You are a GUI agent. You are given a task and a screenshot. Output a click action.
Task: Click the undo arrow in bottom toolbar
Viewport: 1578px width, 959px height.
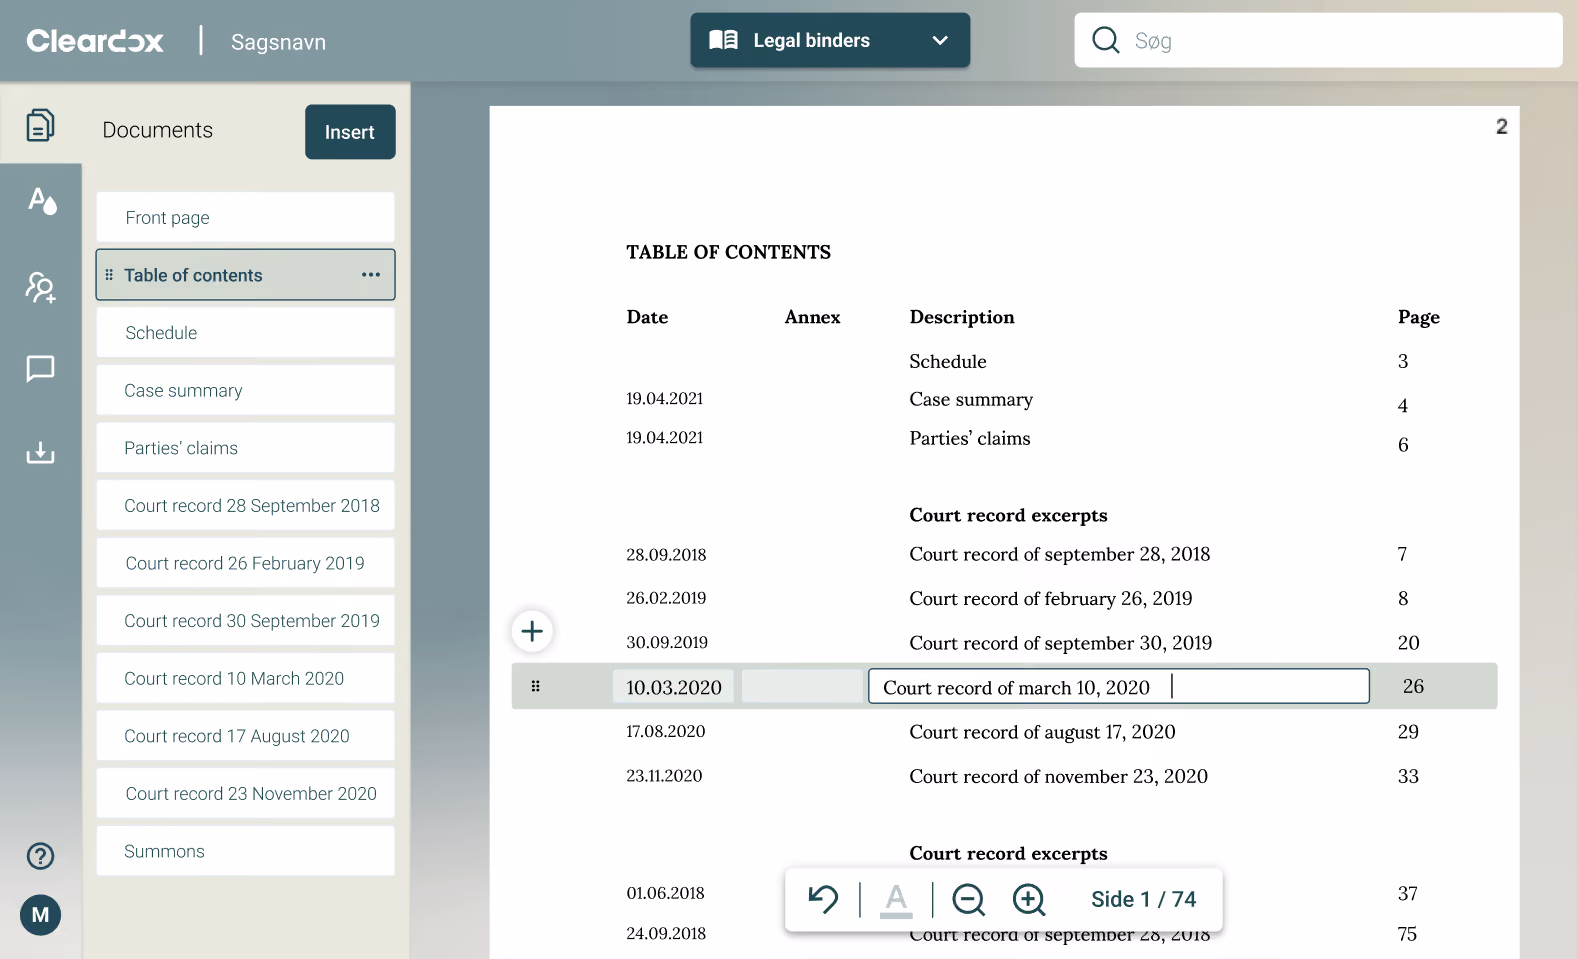point(823,899)
